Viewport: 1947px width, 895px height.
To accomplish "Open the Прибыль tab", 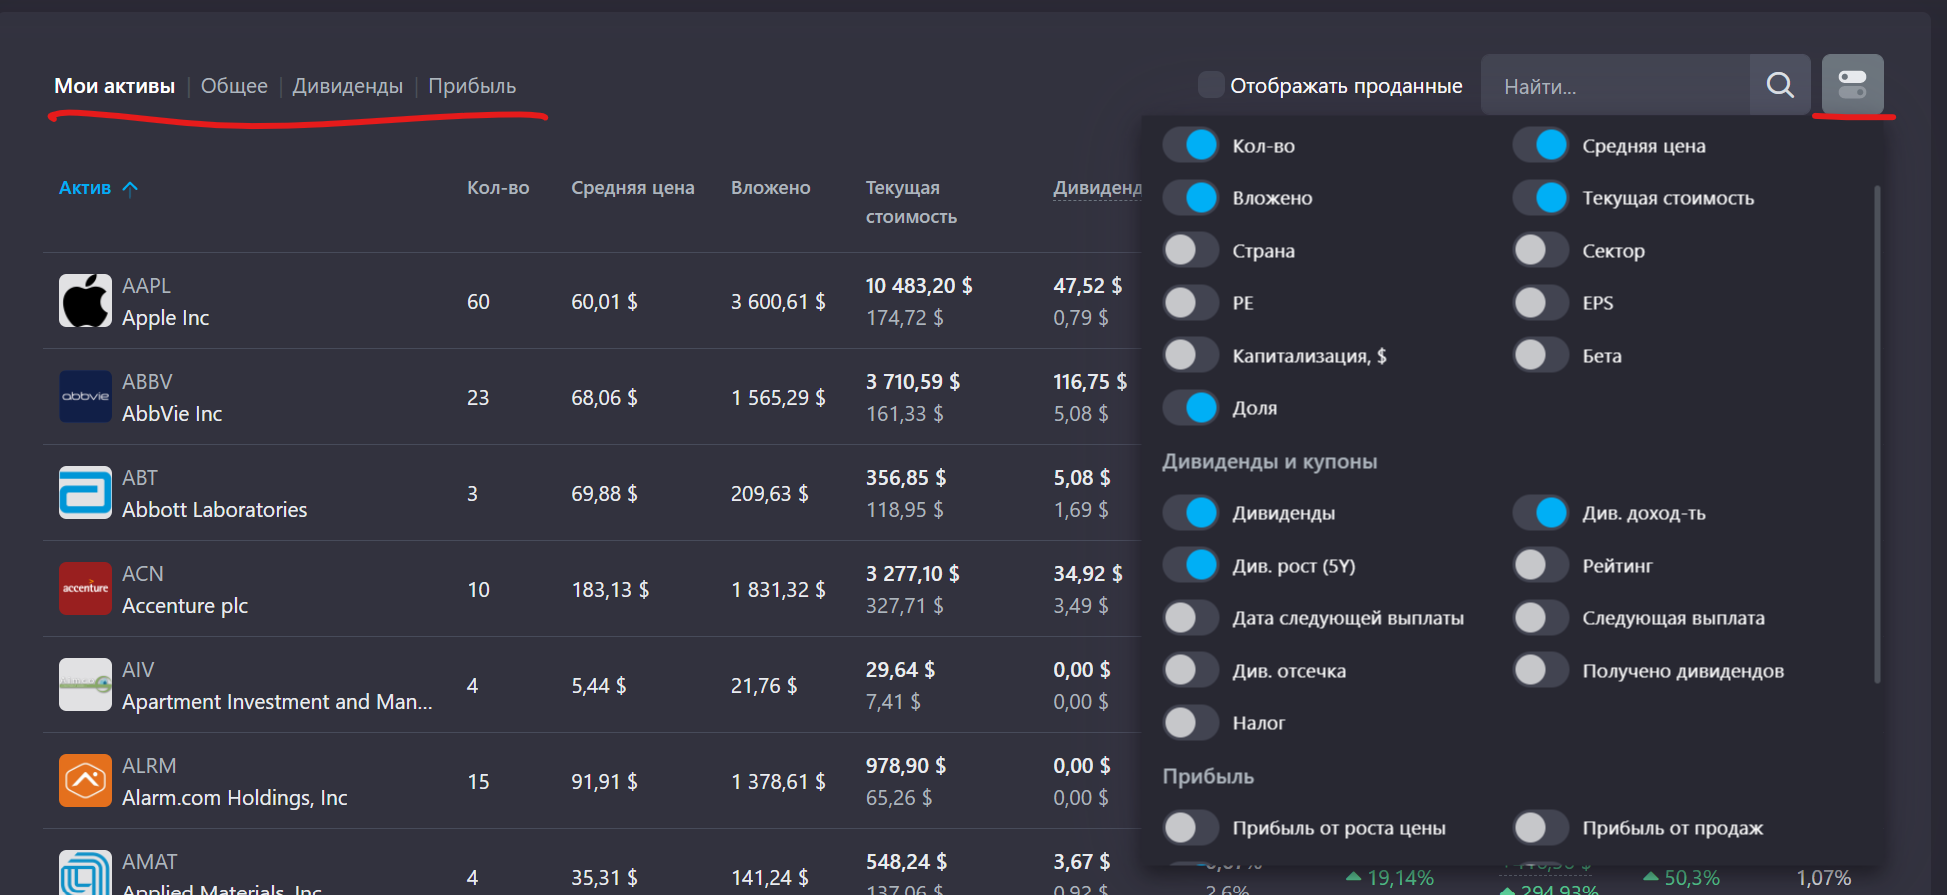I will point(472,86).
